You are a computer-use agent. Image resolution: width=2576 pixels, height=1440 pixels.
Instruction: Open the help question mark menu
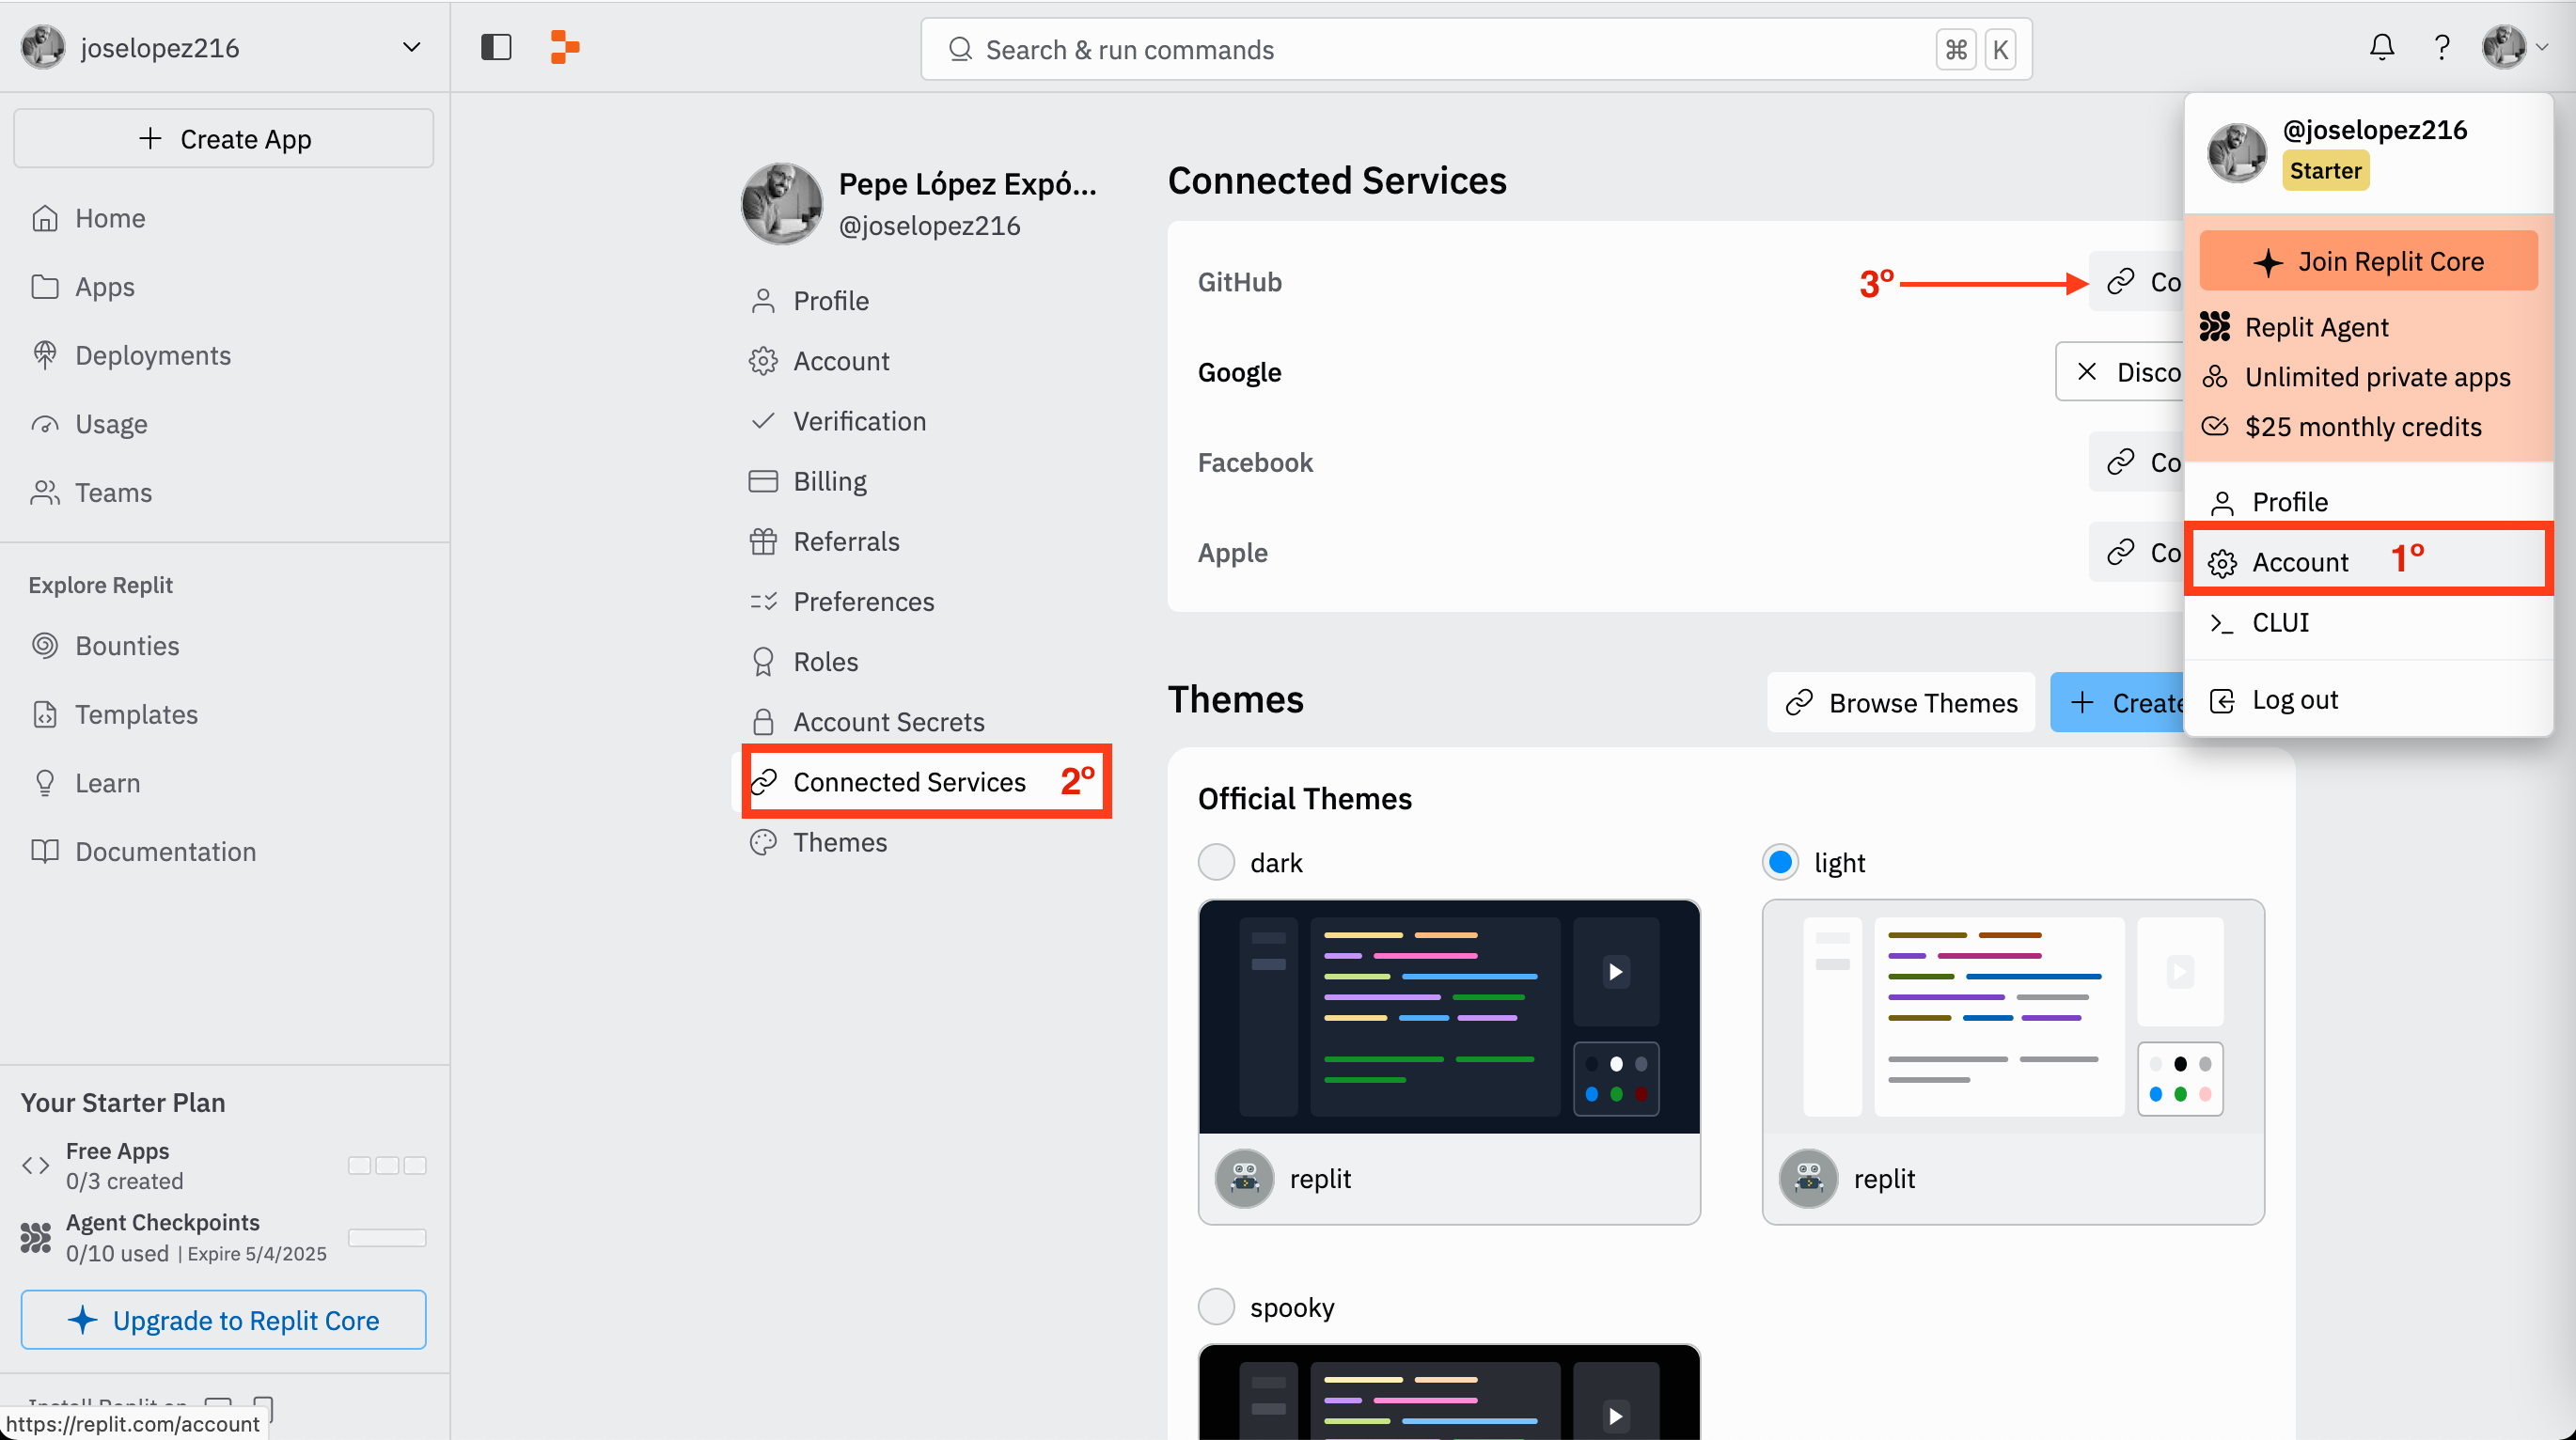pos(2441,47)
